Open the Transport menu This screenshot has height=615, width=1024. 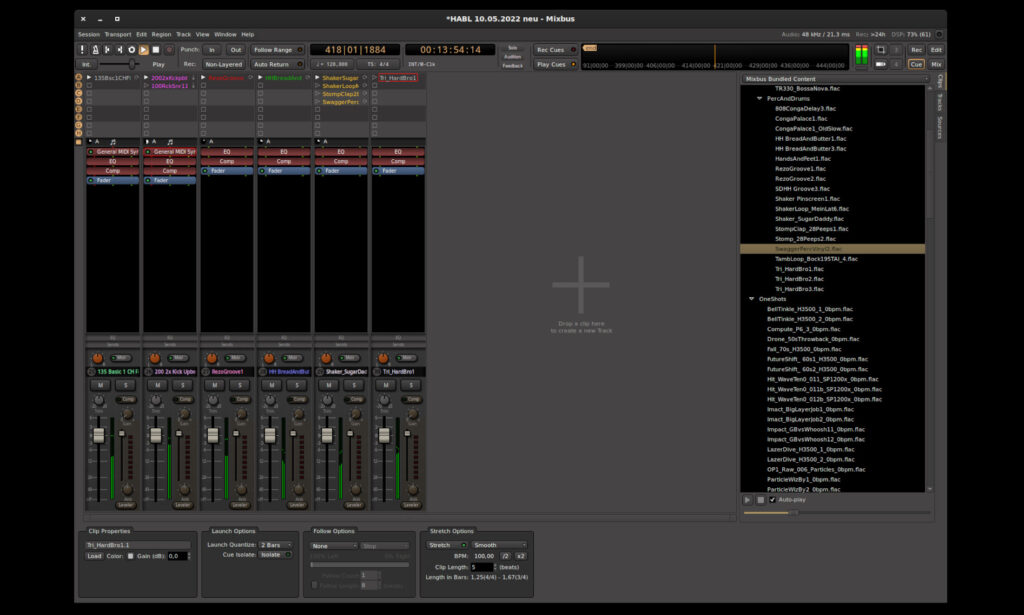tap(118, 35)
